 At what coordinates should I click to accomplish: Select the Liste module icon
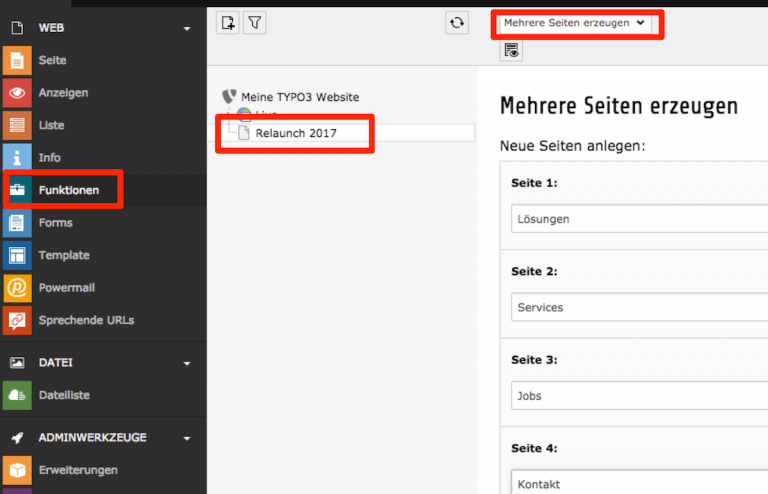click(x=17, y=125)
